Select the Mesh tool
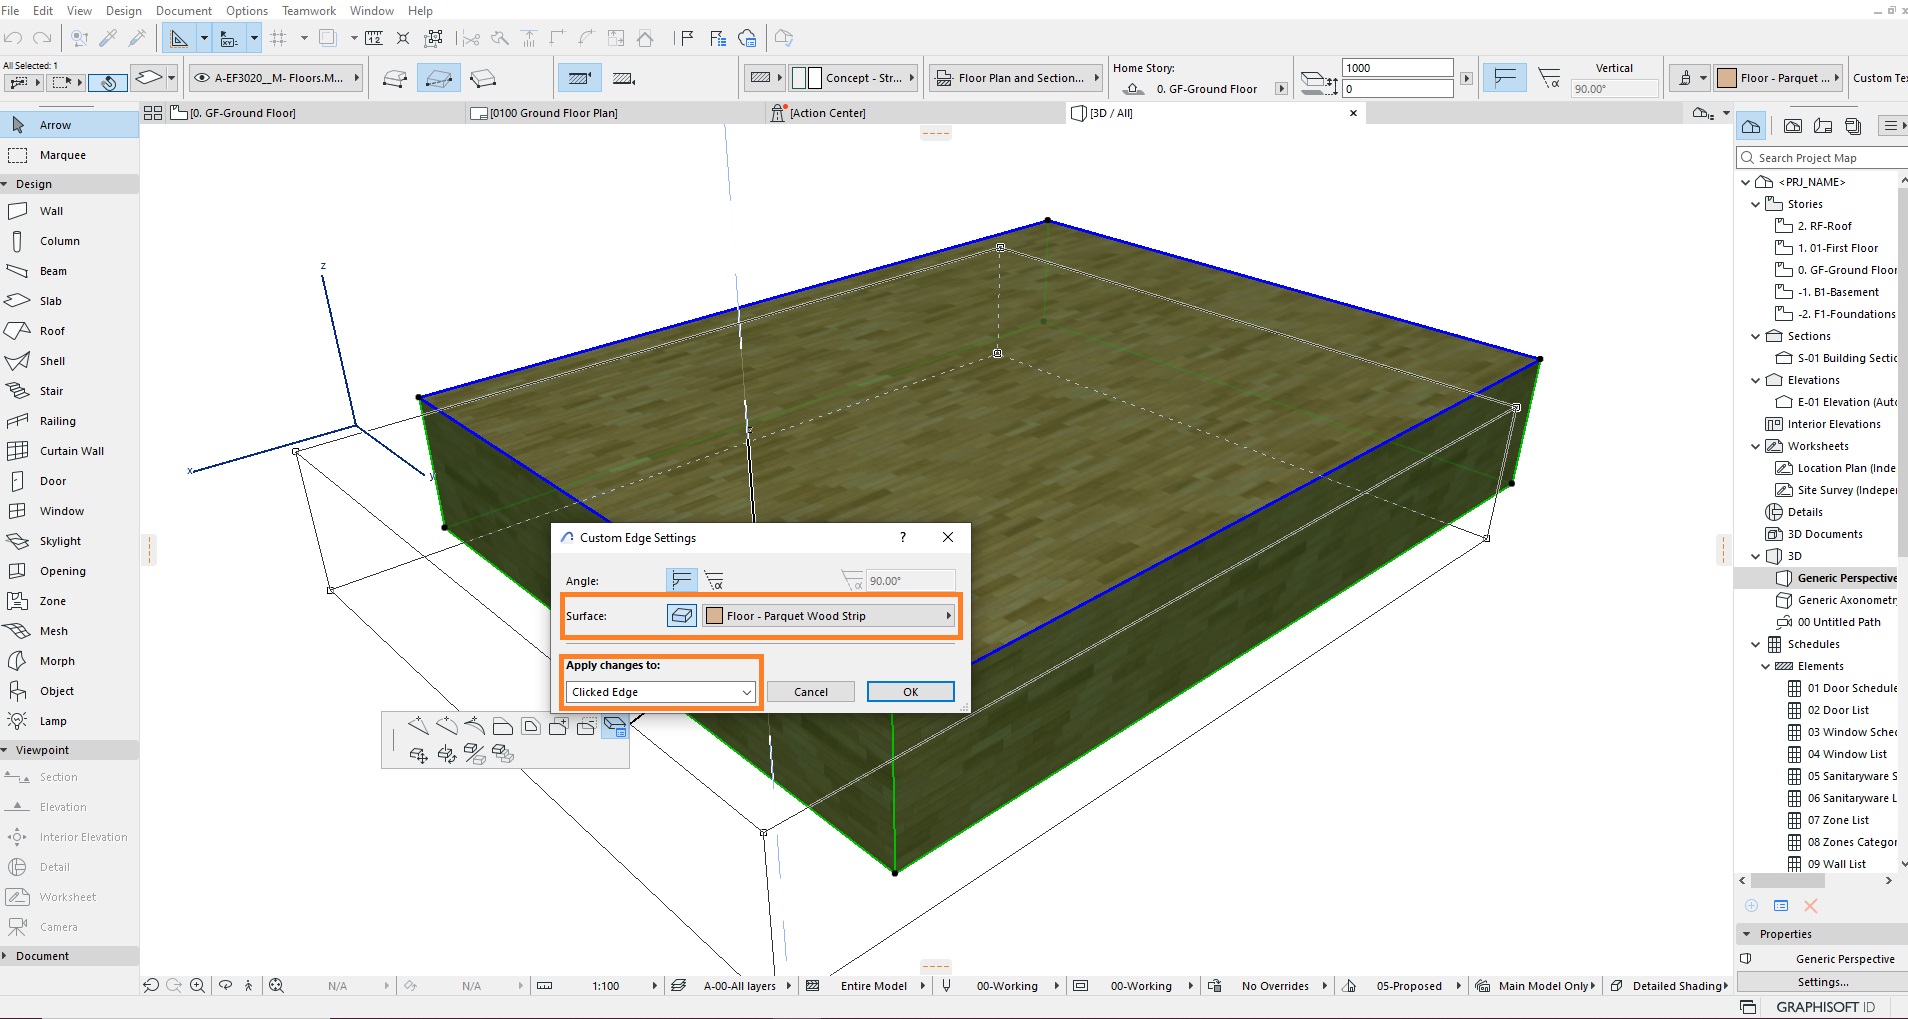This screenshot has width=1908, height=1019. click(x=68, y=631)
